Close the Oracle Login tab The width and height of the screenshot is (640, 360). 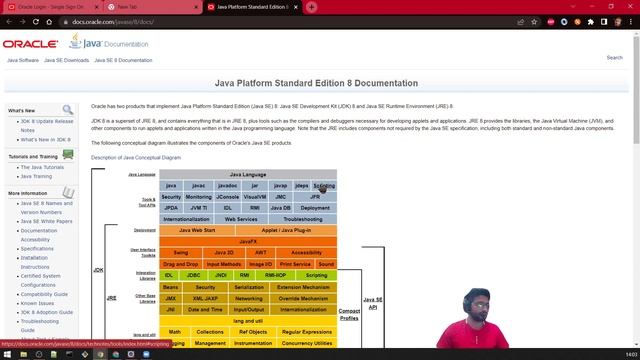(97, 7)
